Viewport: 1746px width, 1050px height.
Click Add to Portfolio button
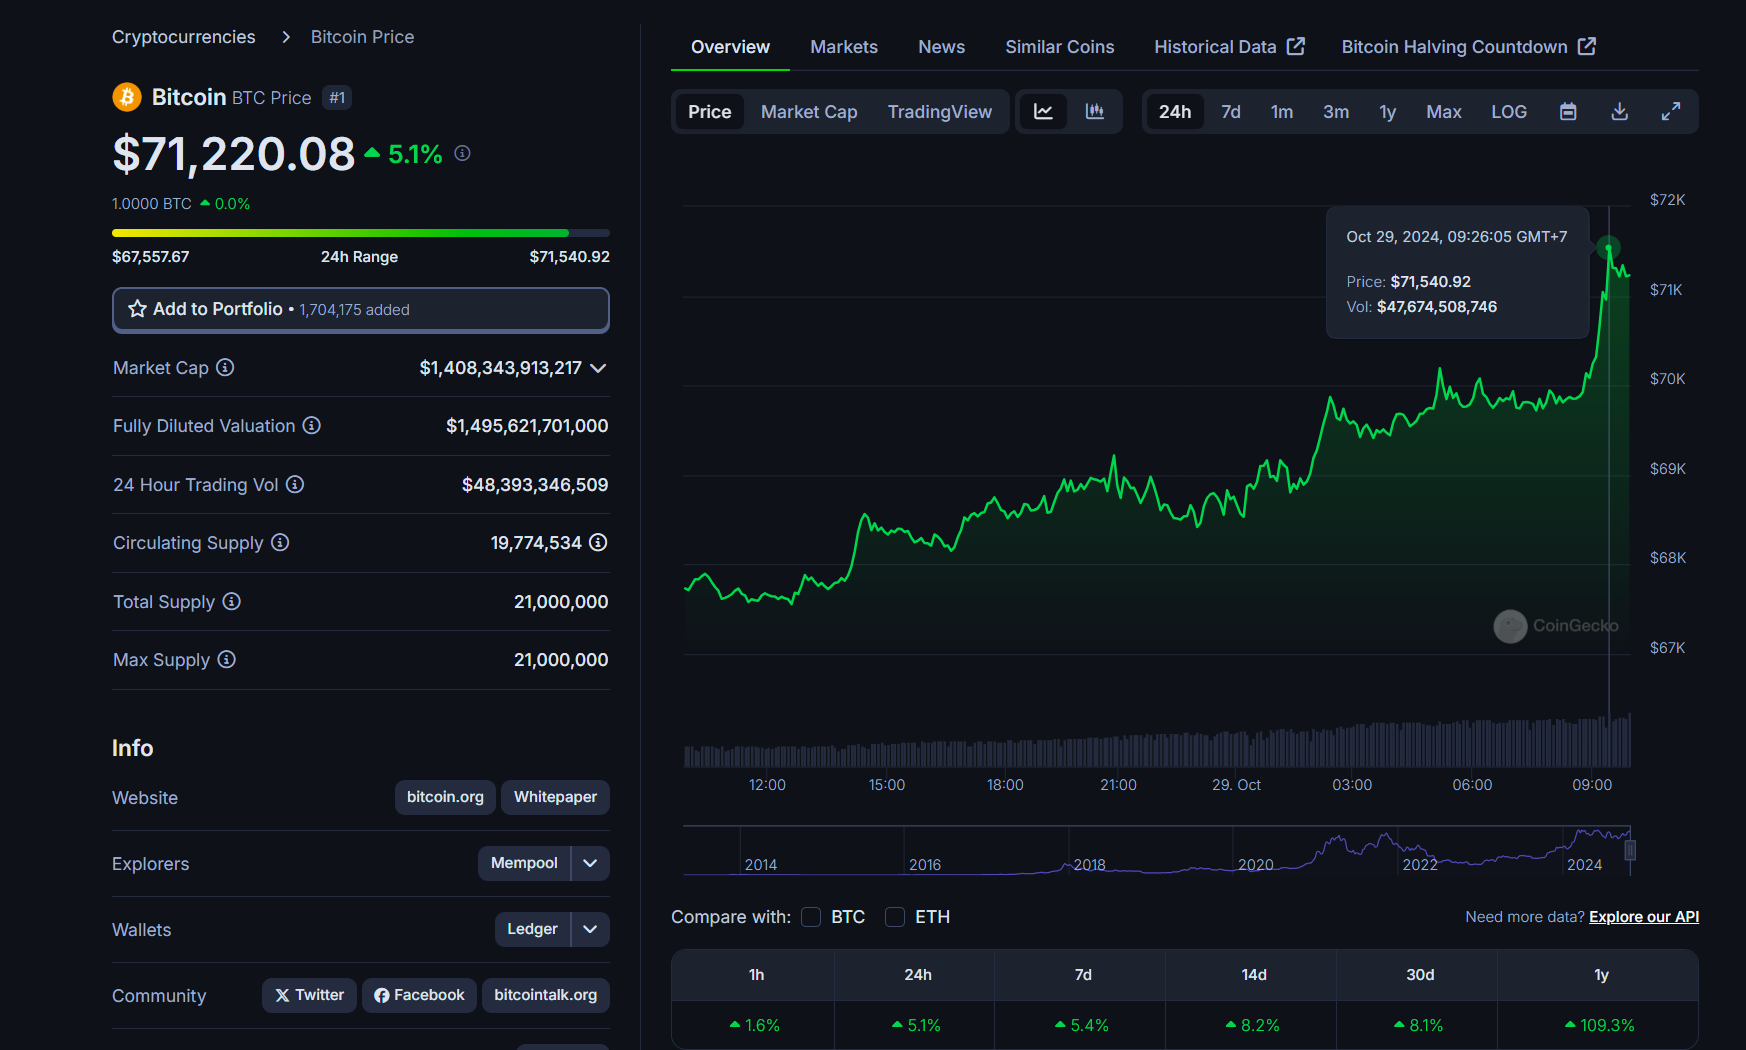click(360, 310)
